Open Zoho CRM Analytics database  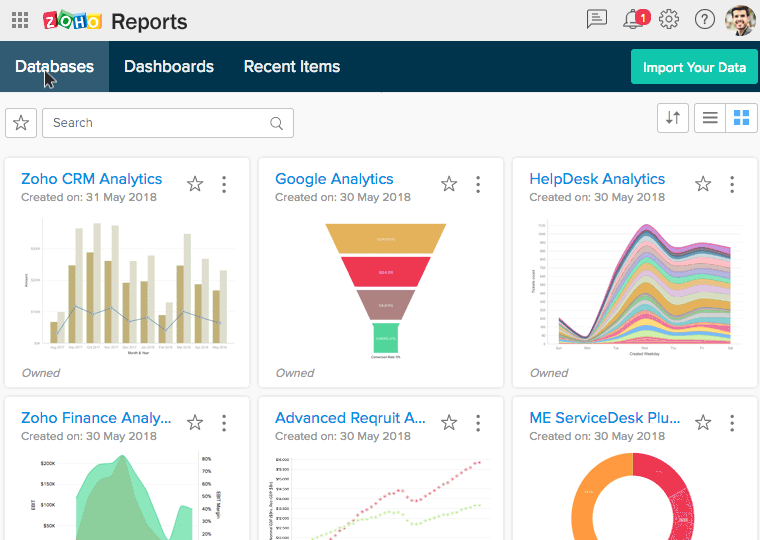point(92,179)
